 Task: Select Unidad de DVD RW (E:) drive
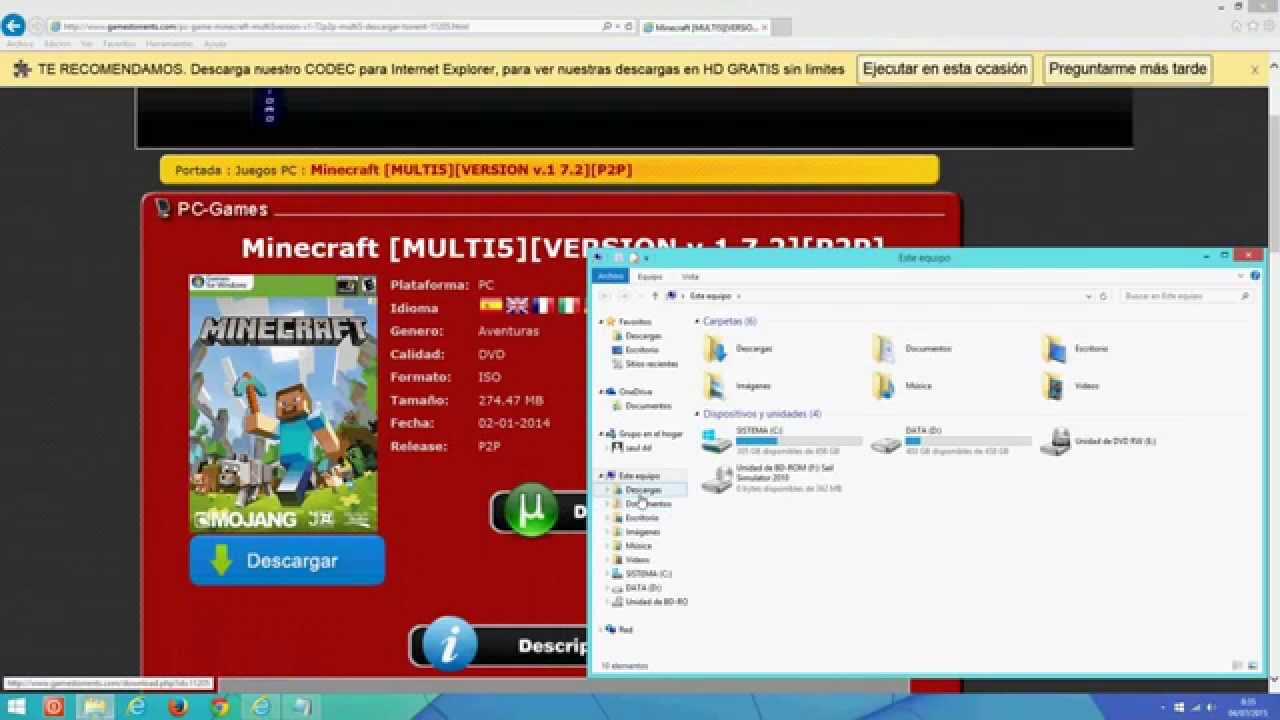pyautogui.click(x=1098, y=441)
